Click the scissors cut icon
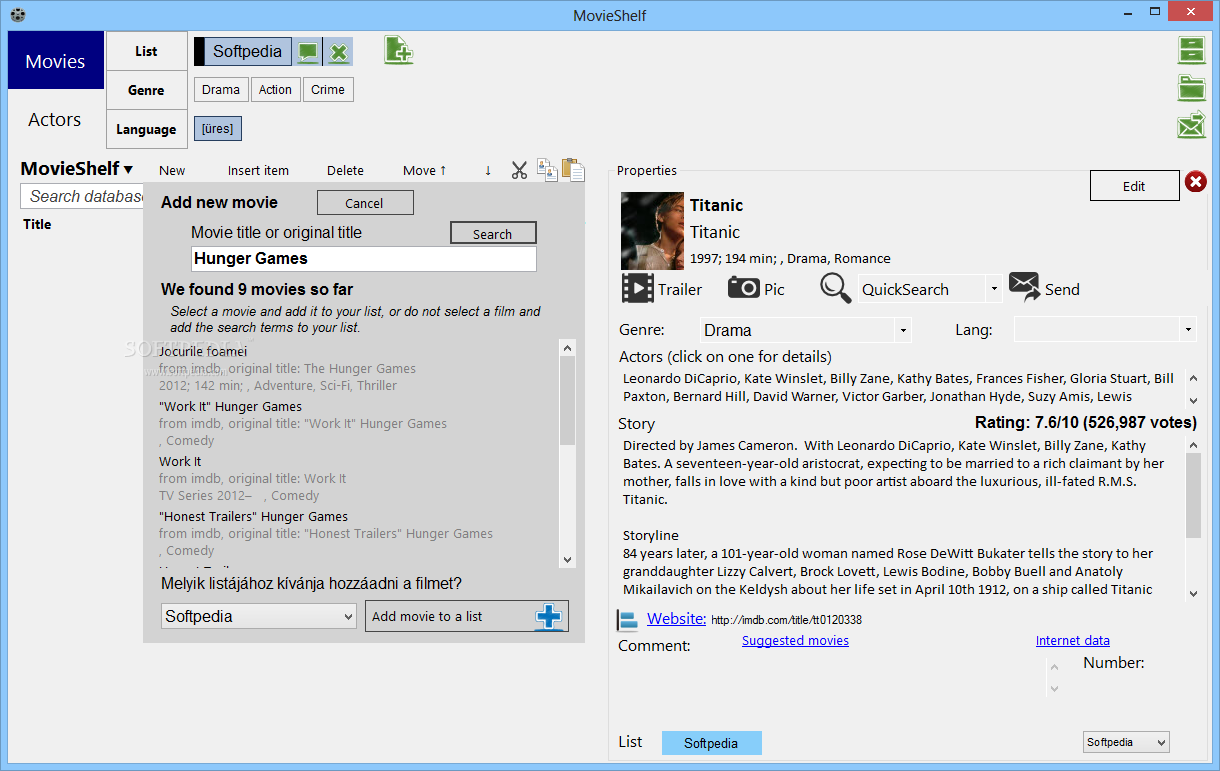Image resolution: width=1220 pixels, height=771 pixels. 519,170
